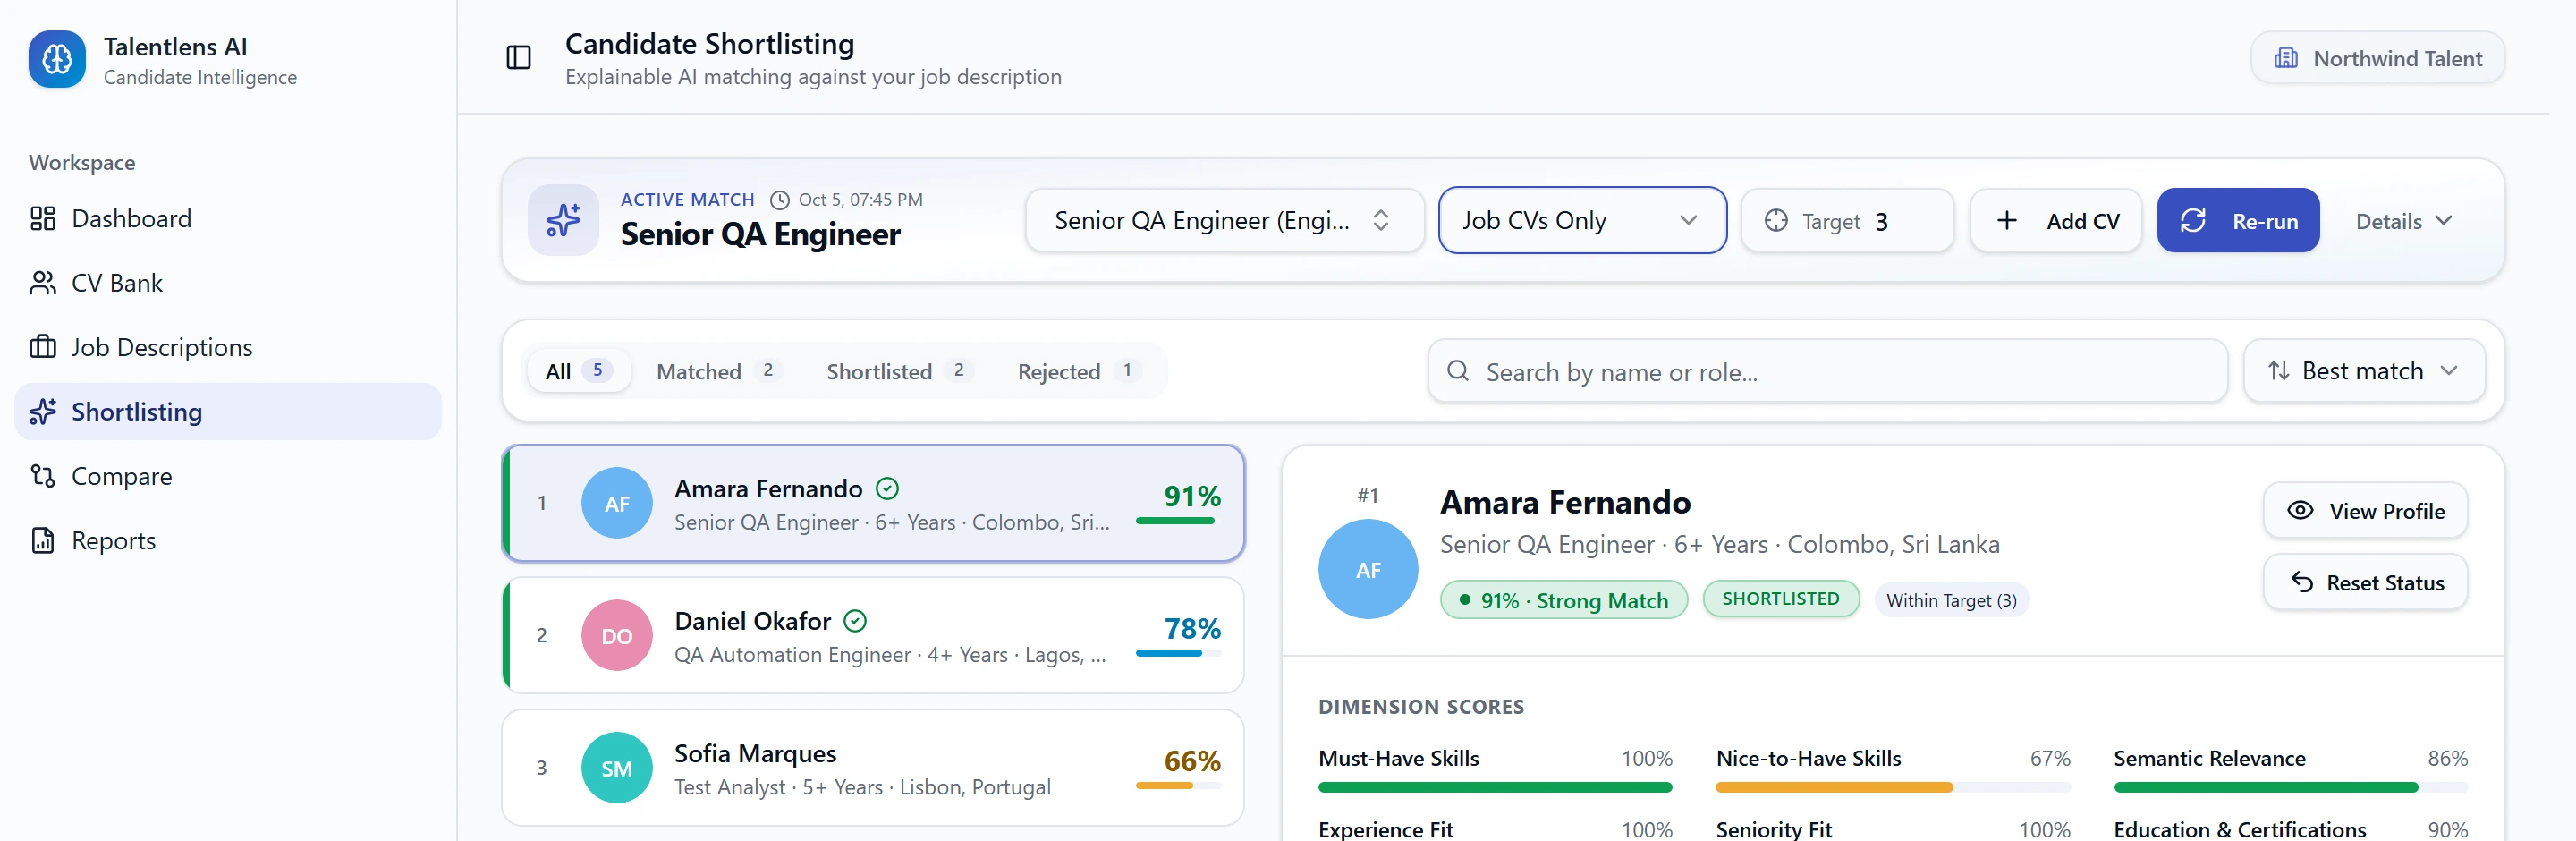The width and height of the screenshot is (2576, 841).
Task: Toggle the sidebar panel icon
Action: click(x=518, y=58)
